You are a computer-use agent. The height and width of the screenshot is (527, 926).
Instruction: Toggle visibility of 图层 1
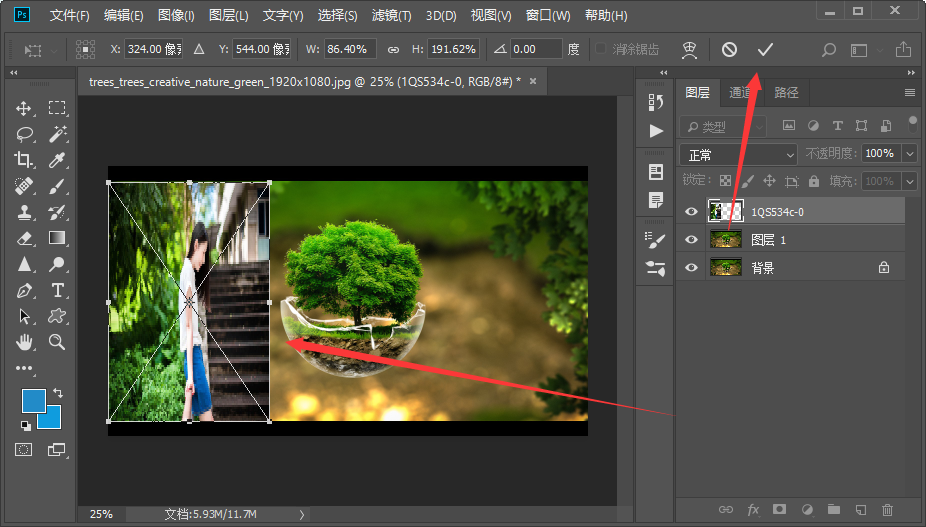[x=691, y=240]
